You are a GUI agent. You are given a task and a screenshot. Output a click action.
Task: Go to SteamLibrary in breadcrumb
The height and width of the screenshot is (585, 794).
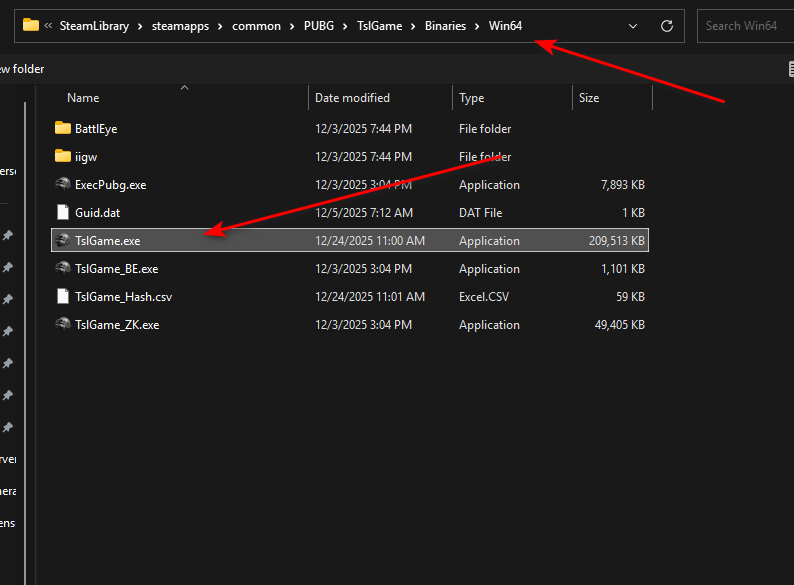coord(94,26)
